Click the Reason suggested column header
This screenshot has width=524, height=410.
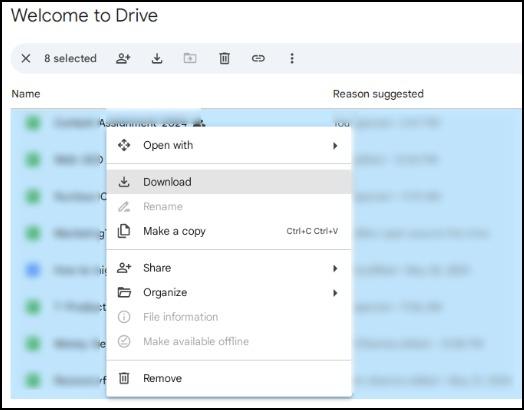pos(378,94)
